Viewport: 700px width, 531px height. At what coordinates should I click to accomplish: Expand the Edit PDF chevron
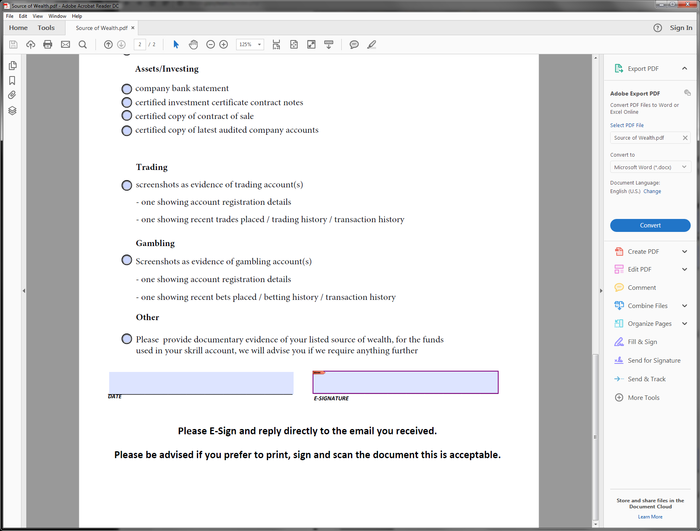[684, 269]
